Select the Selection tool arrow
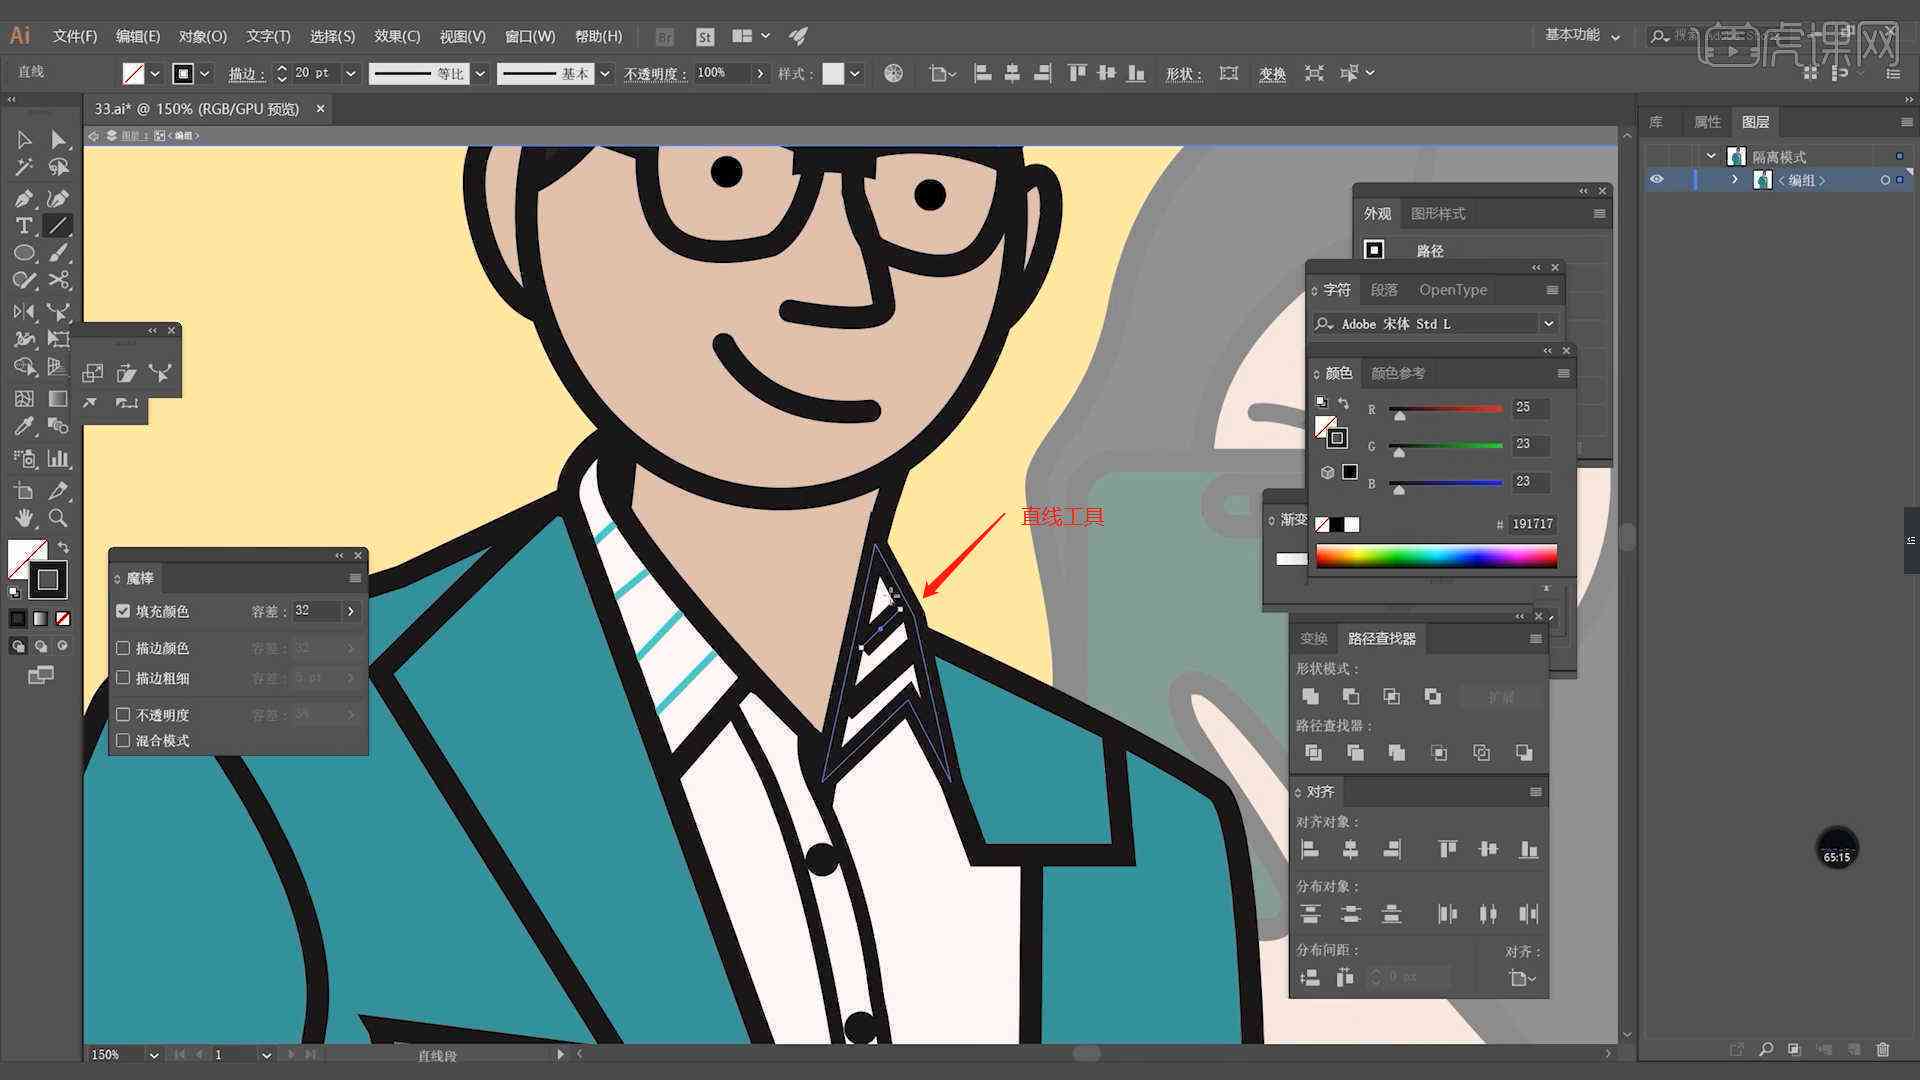1920x1080 pixels. pyautogui.click(x=24, y=140)
